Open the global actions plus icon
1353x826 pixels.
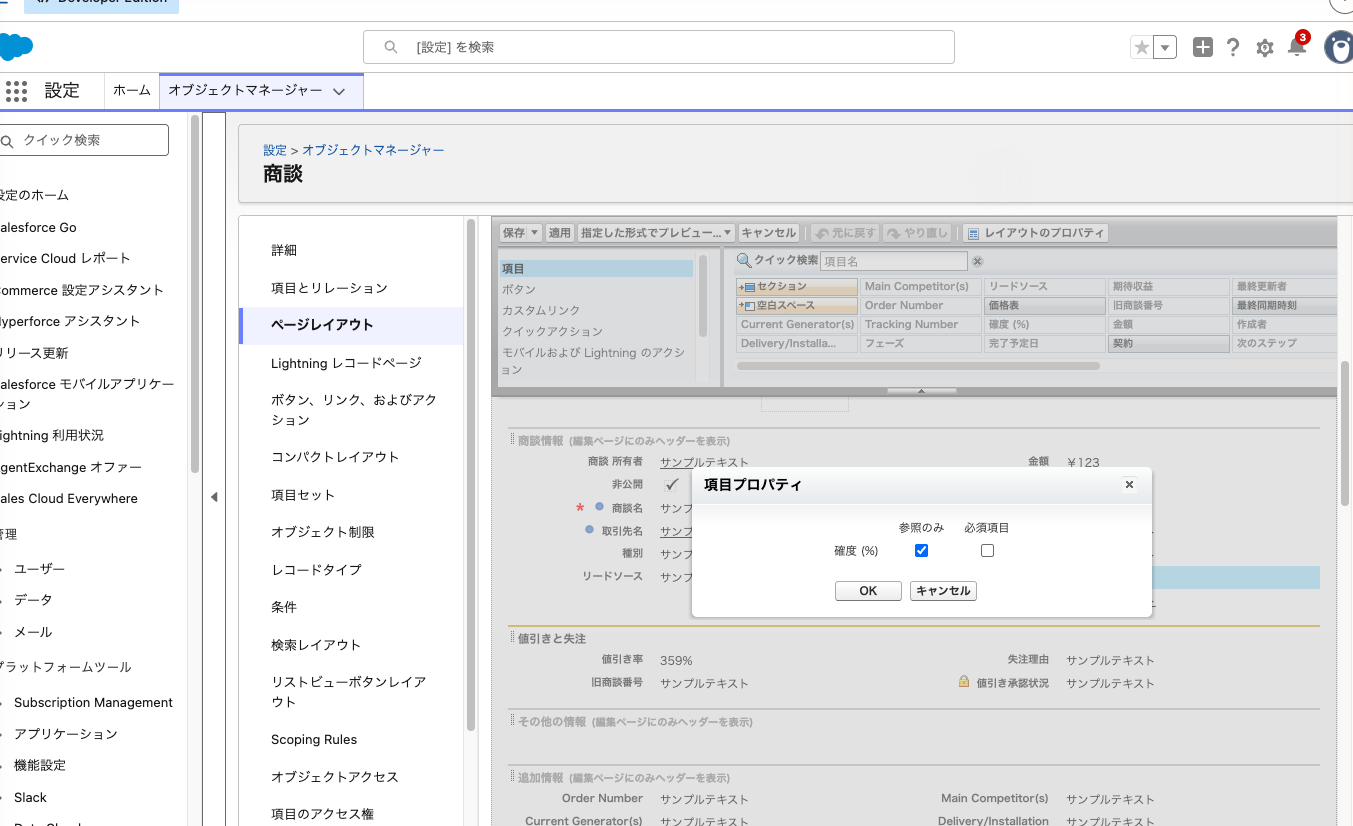(x=1203, y=47)
